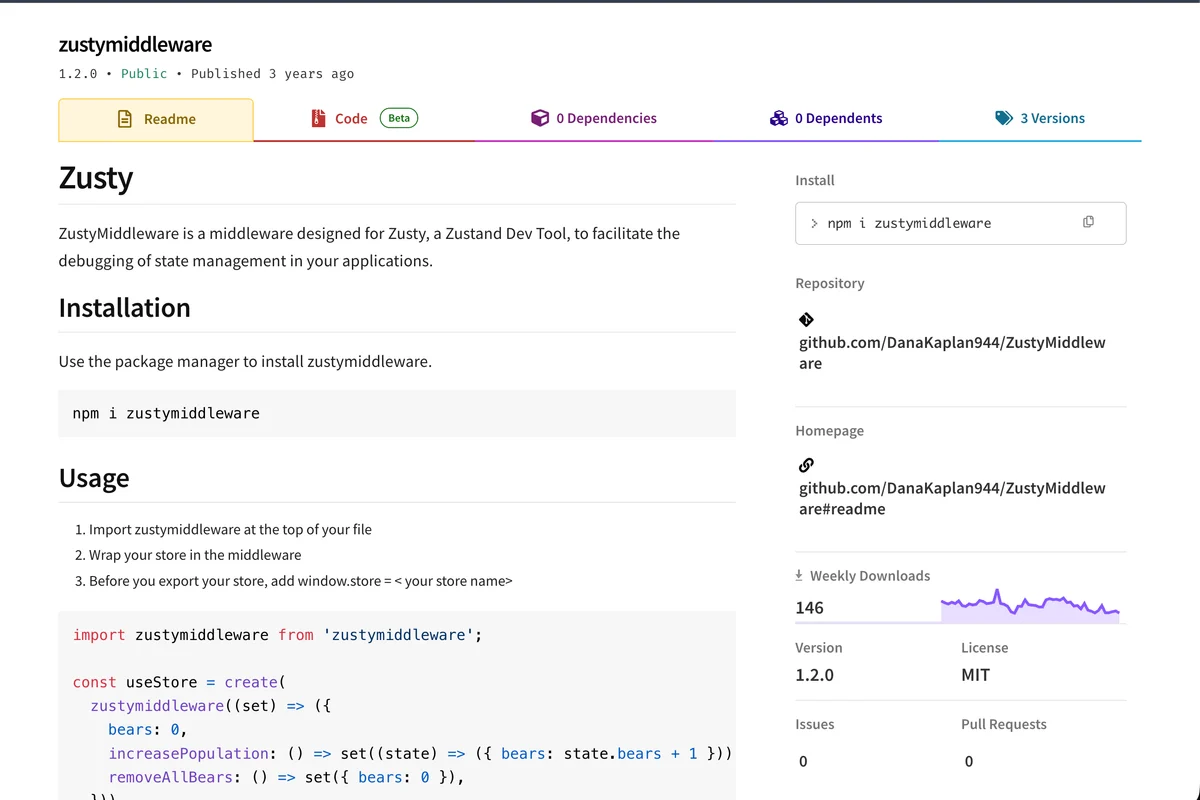Click the Homepage sidebar label
Image resolution: width=1200 pixels, height=800 pixels.
830,431
